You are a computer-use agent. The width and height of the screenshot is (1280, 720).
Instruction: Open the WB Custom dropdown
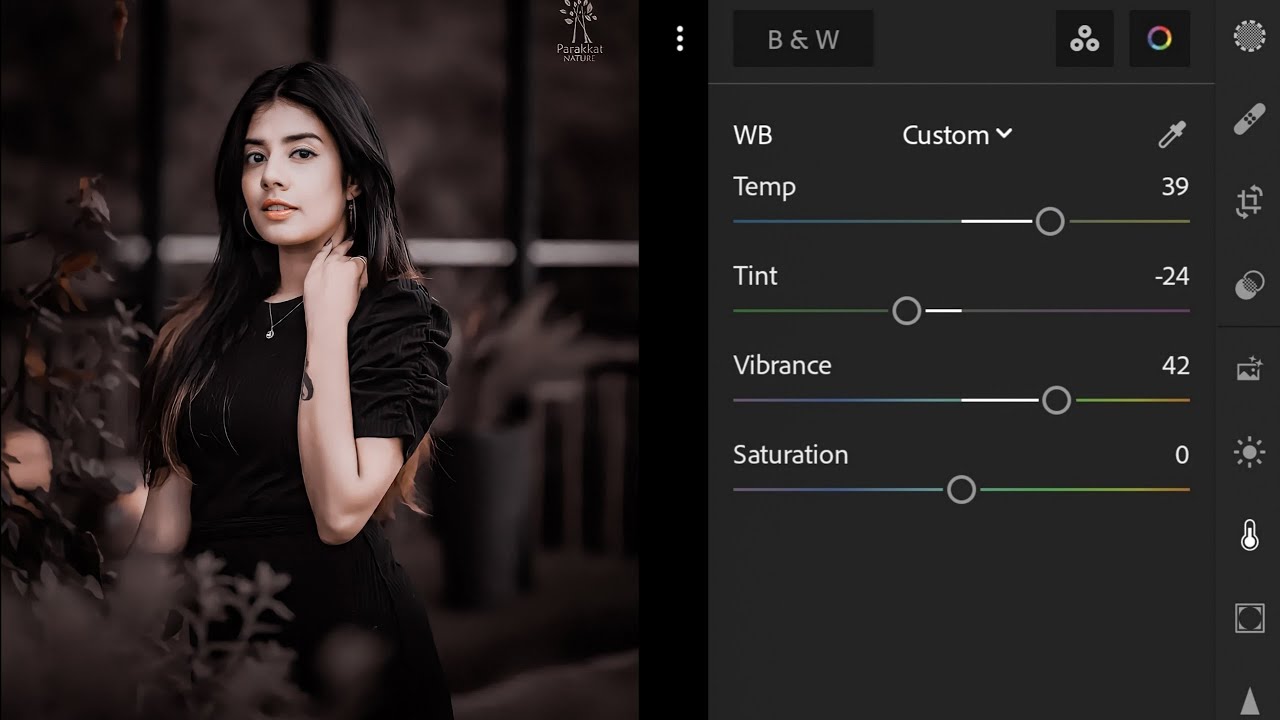coord(957,135)
